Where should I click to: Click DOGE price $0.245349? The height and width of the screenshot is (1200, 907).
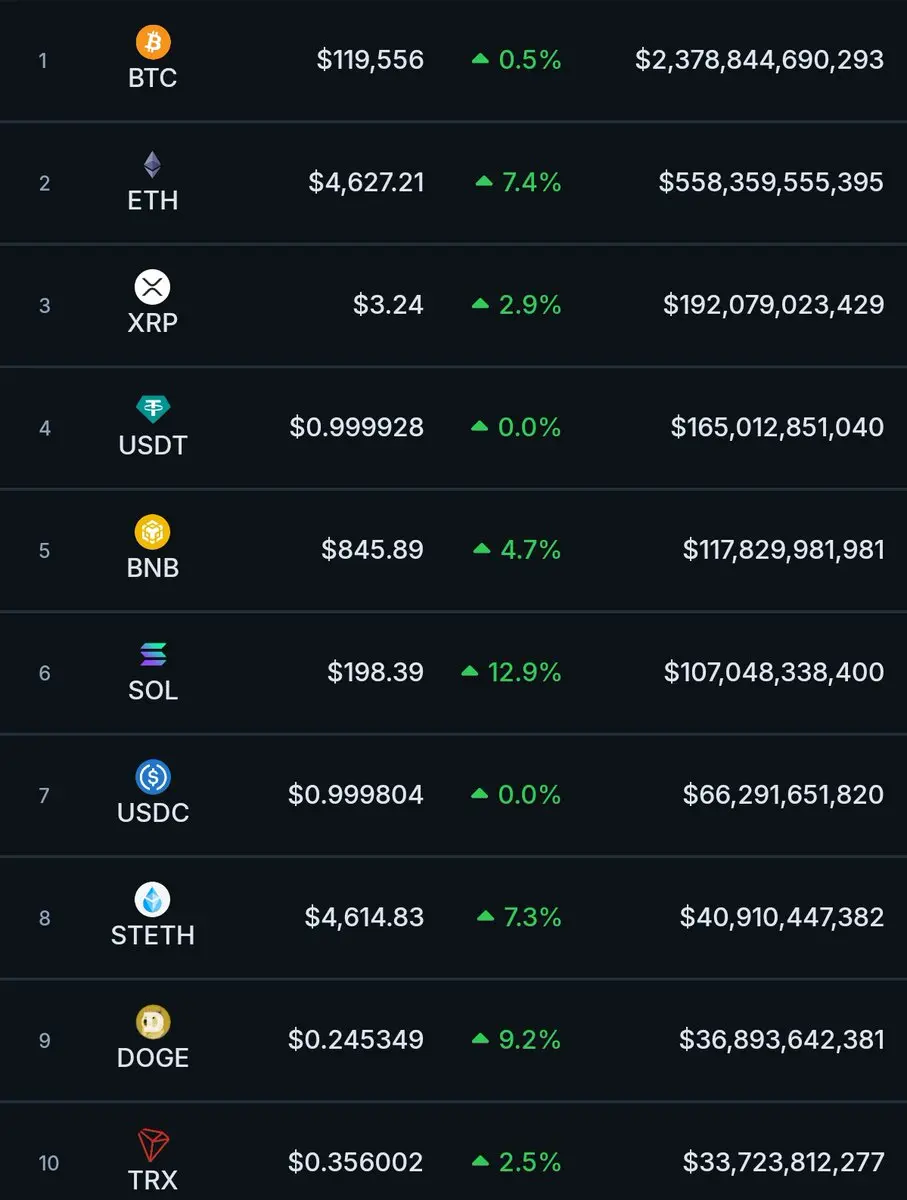tap(356, 1040)
